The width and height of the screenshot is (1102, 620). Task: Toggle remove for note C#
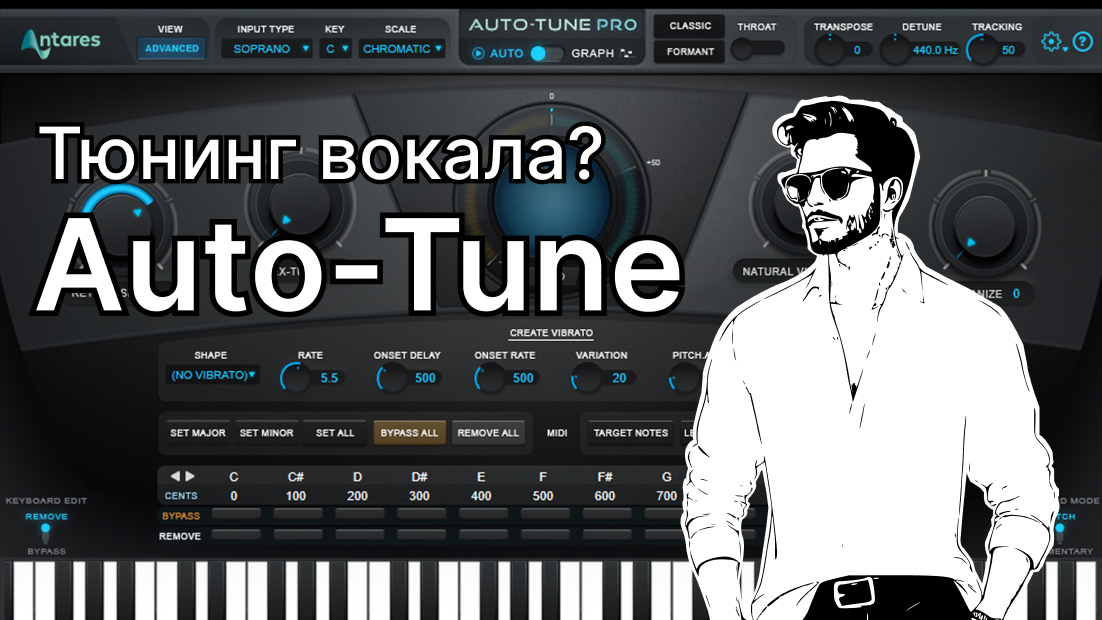[297, 535]
